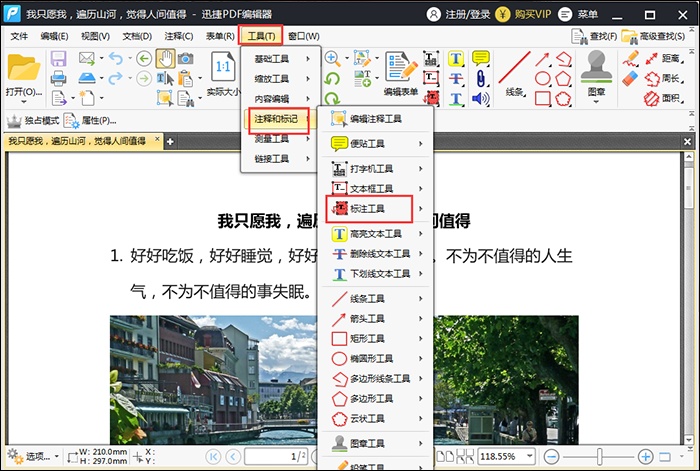Open dropdown arrow beside Undo icon
Image resolution: width=700 pixels, height=471 pixels.
(x=130, y=58)
